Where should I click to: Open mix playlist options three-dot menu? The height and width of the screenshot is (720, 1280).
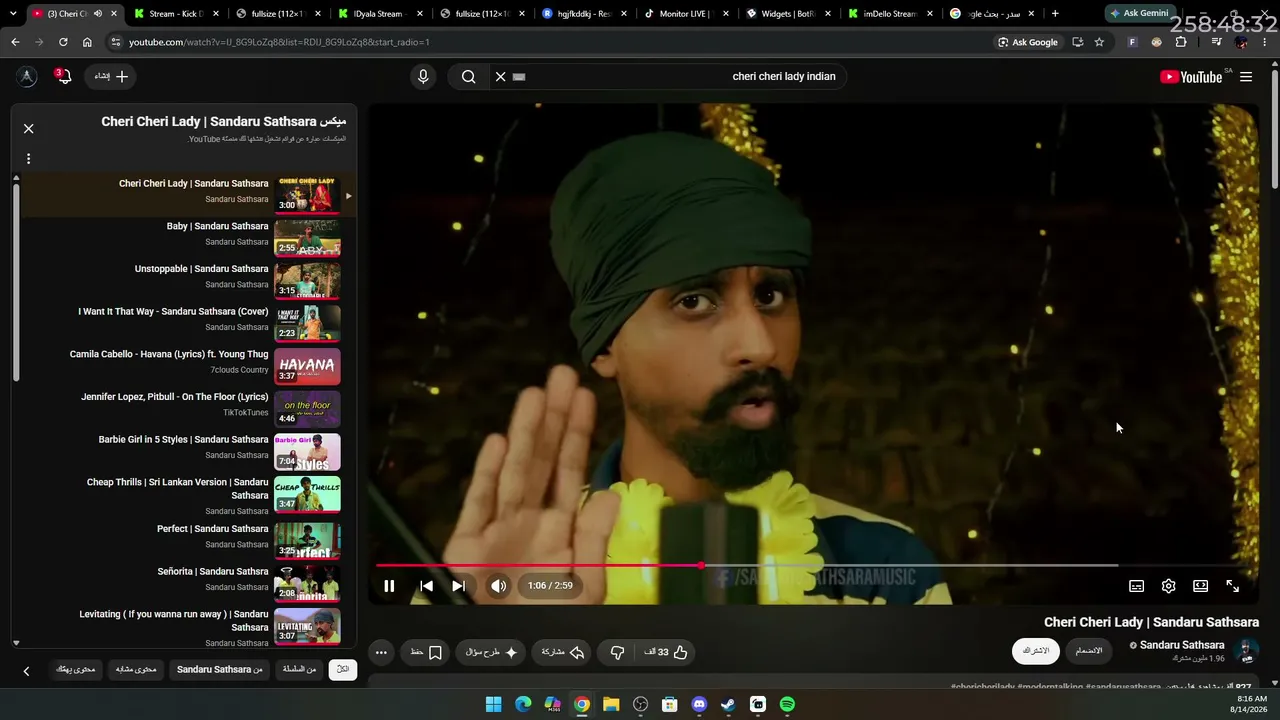point(29,158)
